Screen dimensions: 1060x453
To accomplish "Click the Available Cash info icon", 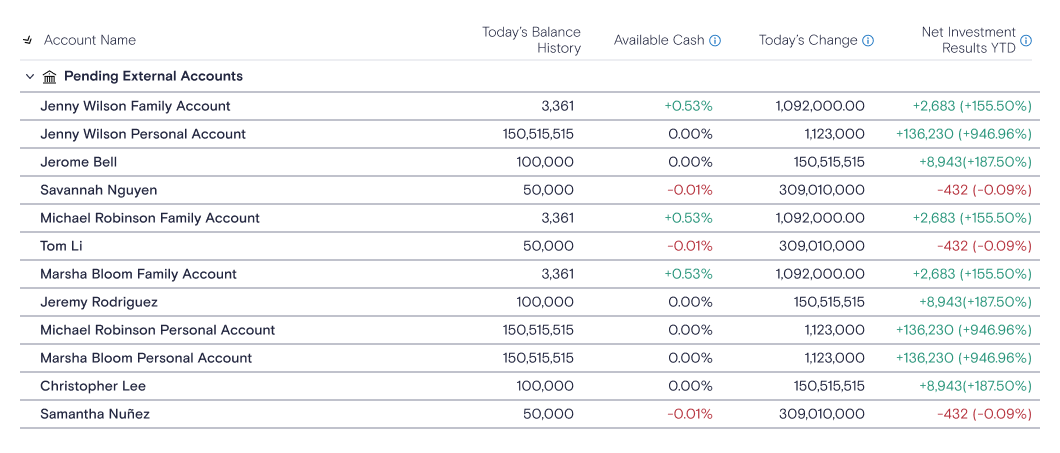I will click(715, 41).
